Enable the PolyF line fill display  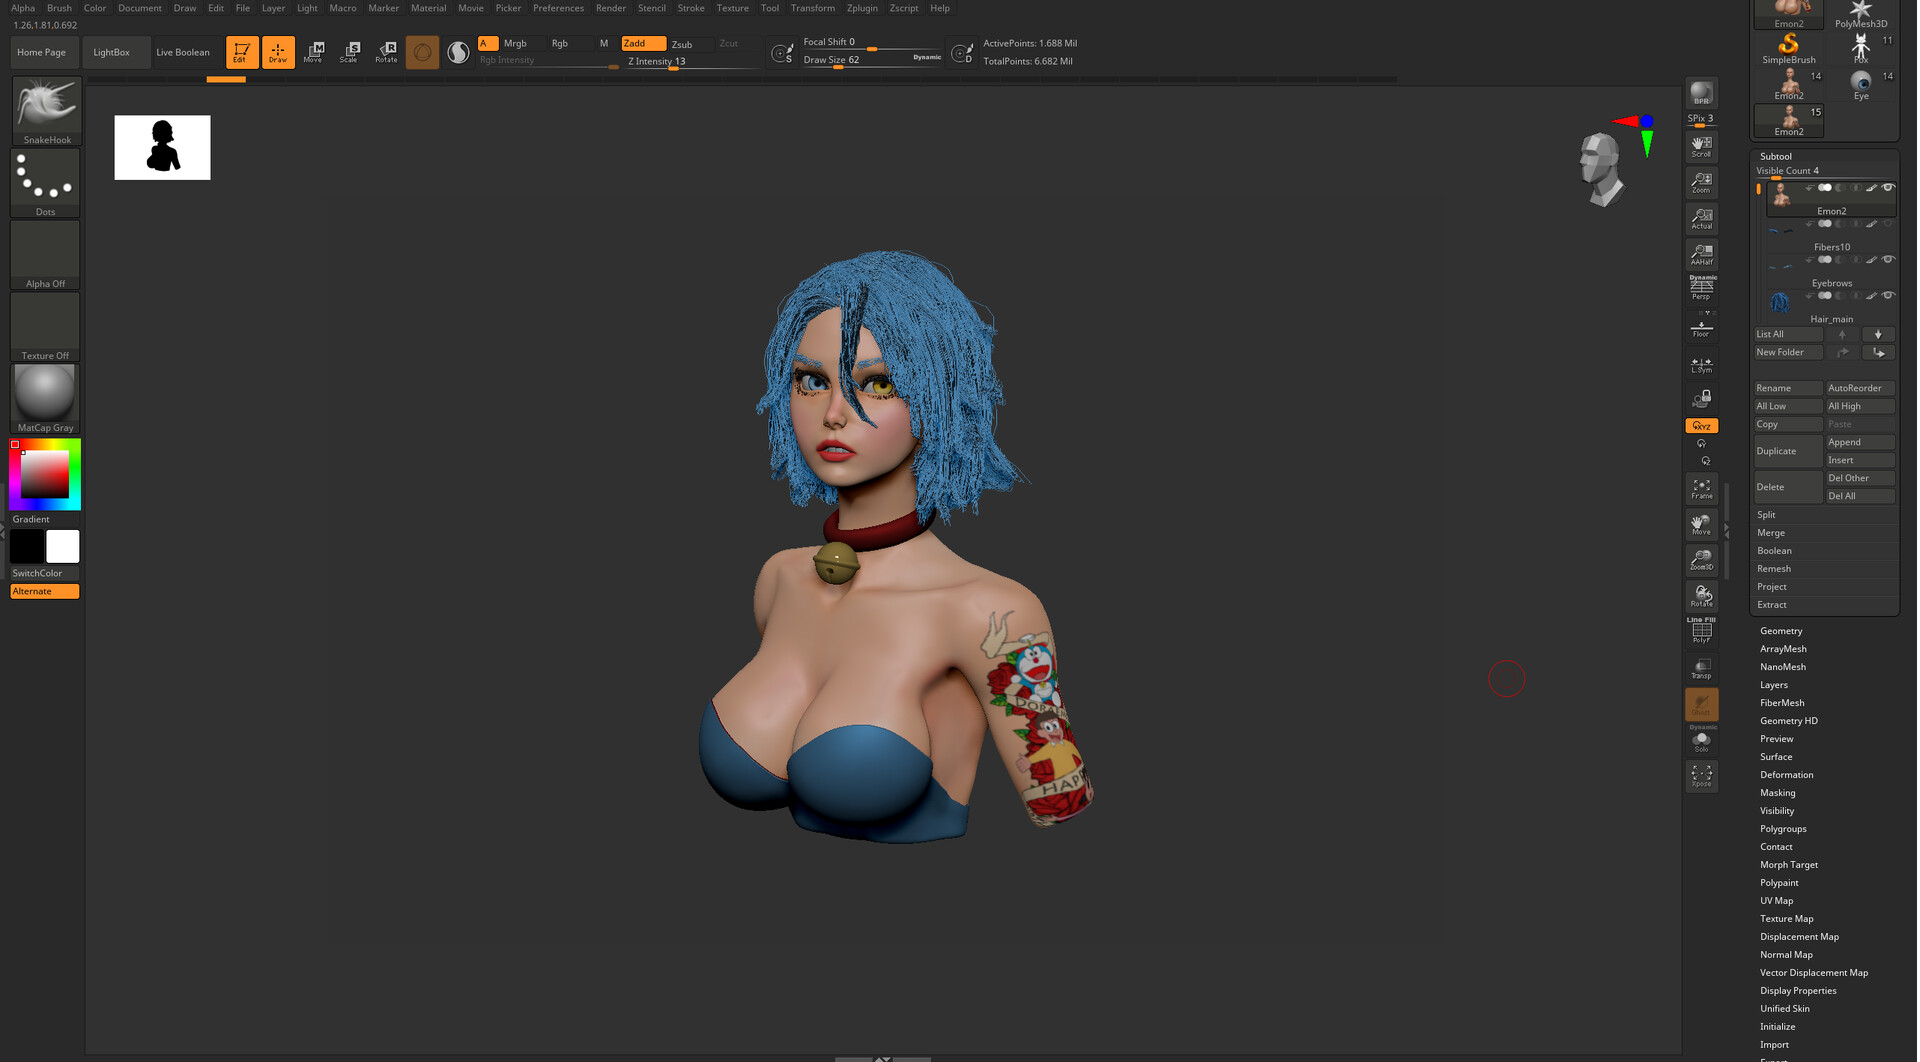pos(1701,631)
